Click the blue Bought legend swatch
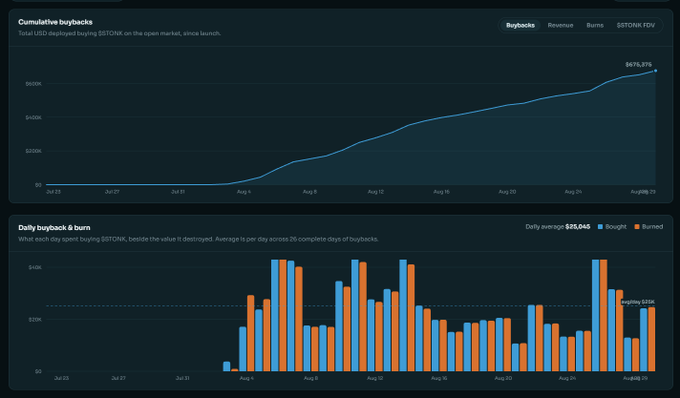 tap(600, 227)
